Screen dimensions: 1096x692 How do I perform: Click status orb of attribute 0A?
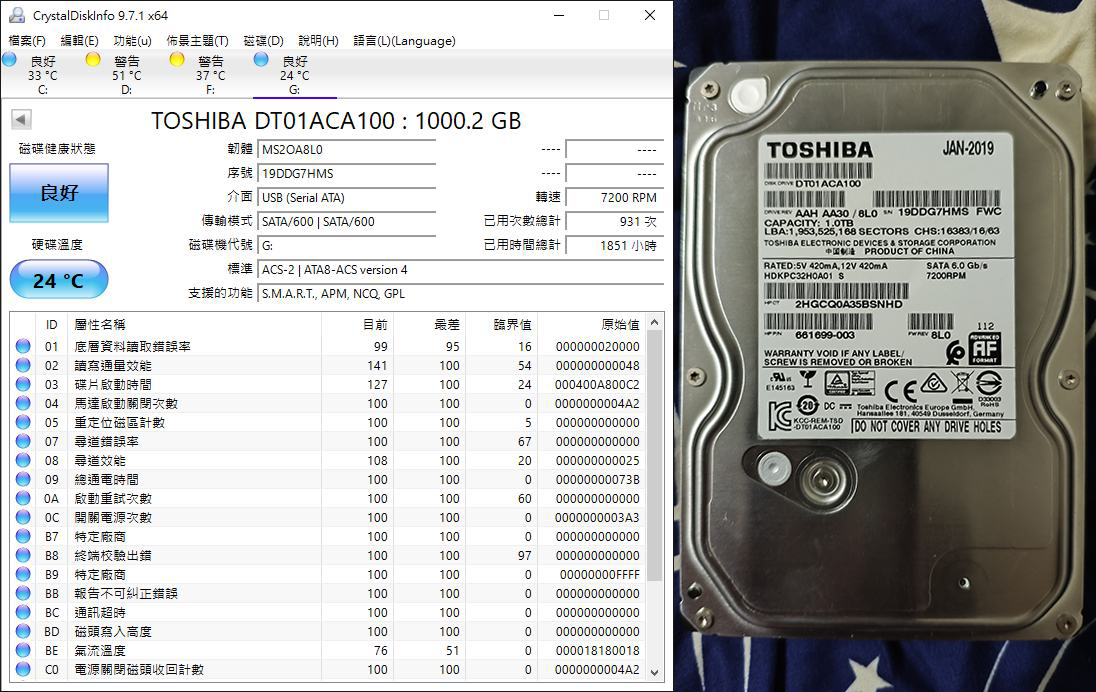point(23,498)
